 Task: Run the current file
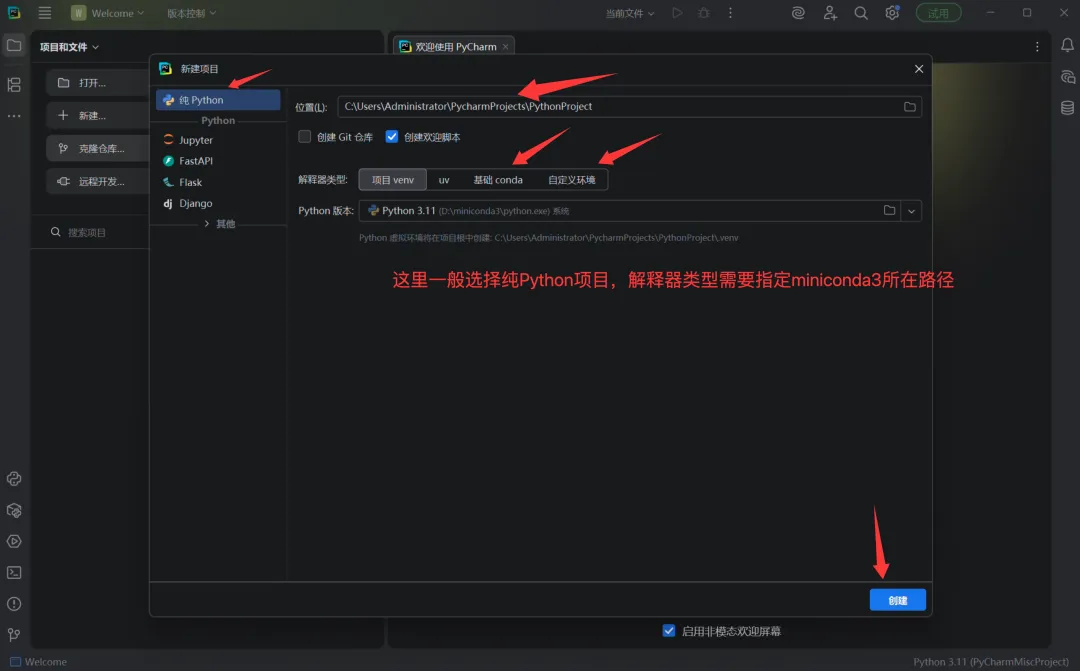point(677,13)
